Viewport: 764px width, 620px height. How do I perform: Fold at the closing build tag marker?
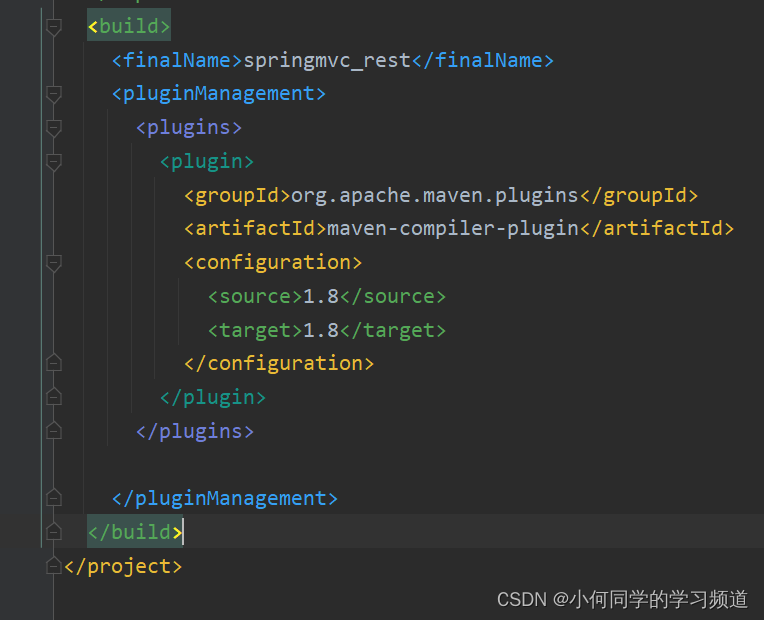tap(54, 531)
